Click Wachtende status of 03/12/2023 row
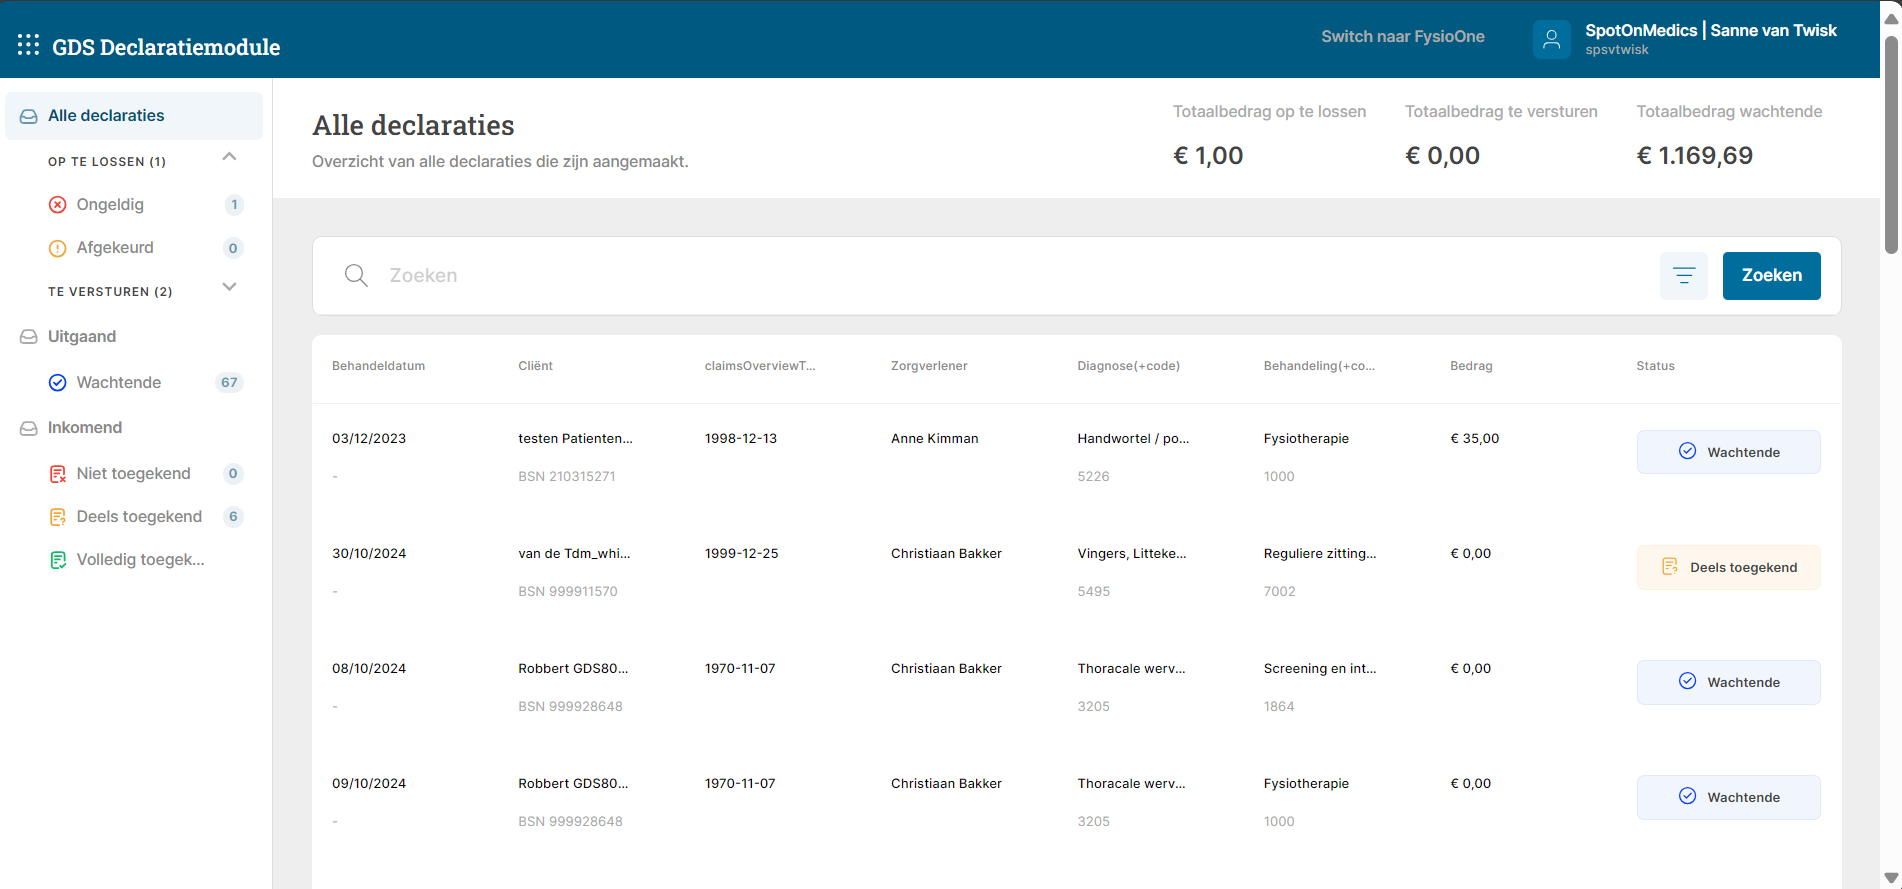The image size is (1902, 889). coord(1728,452)
